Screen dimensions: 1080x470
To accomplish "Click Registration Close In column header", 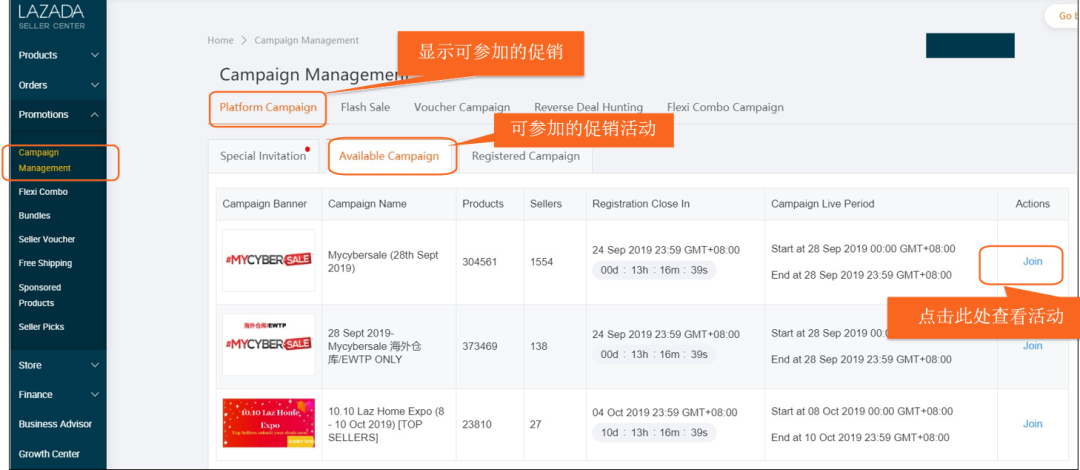I will tap(641, 204).
